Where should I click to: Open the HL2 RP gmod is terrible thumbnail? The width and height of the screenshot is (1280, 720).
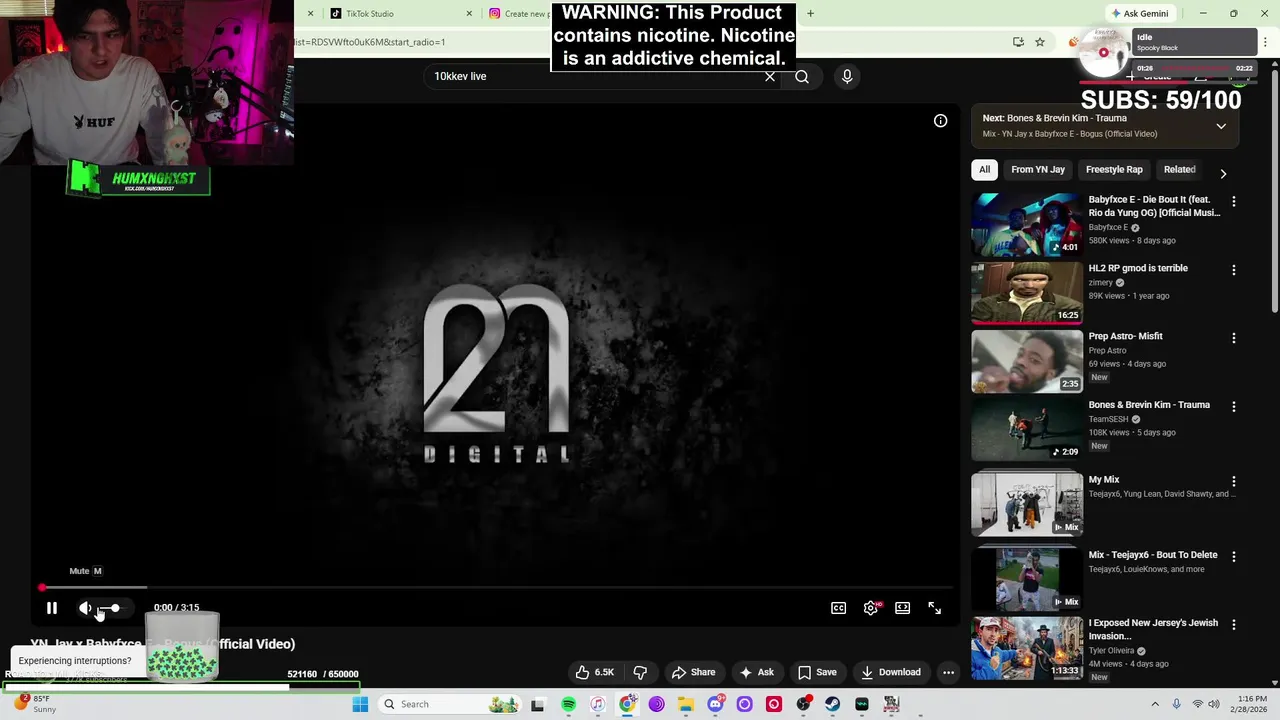(x=1027, y=292)
